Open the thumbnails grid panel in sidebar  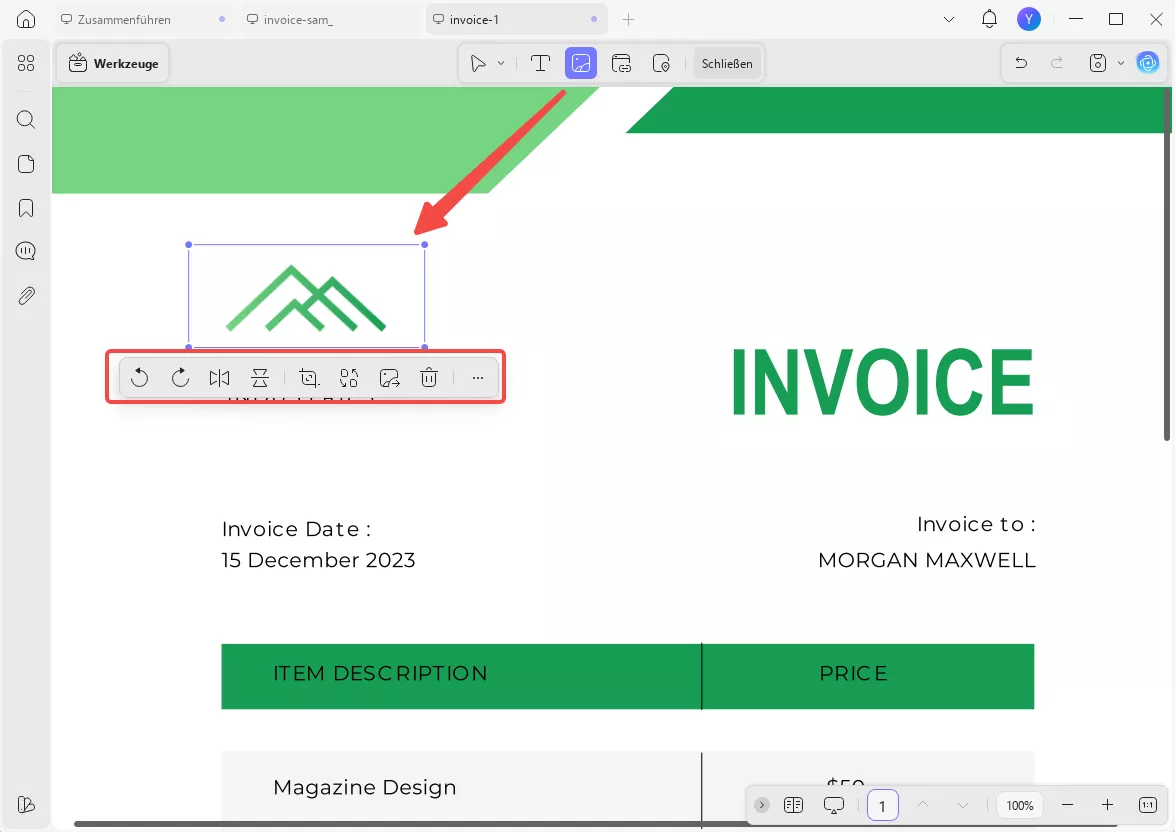point(25,64)
